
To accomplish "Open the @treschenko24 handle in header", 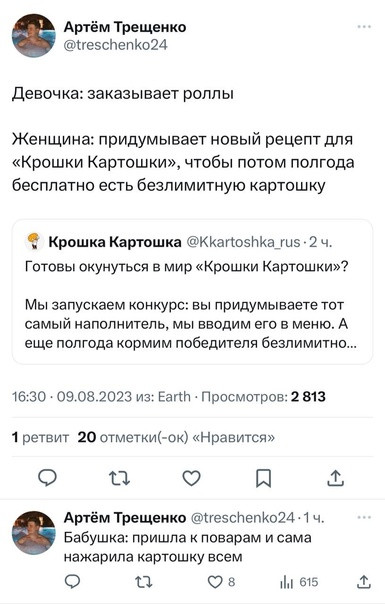I will [116, 45].
